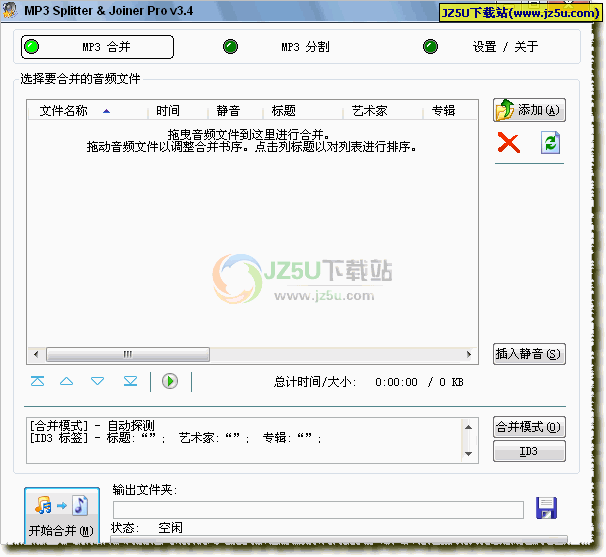Screen dimensions: 606x557
Task: Click the 总计时间/大小 label
Action: (x=315, y=382)
